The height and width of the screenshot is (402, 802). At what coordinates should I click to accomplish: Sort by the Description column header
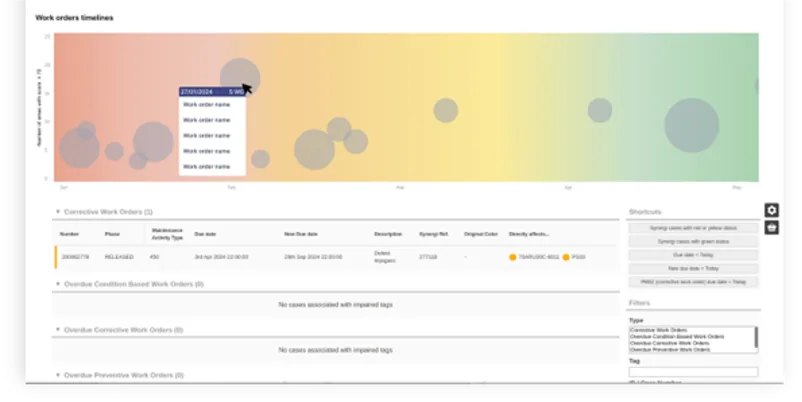coord(388,234)
